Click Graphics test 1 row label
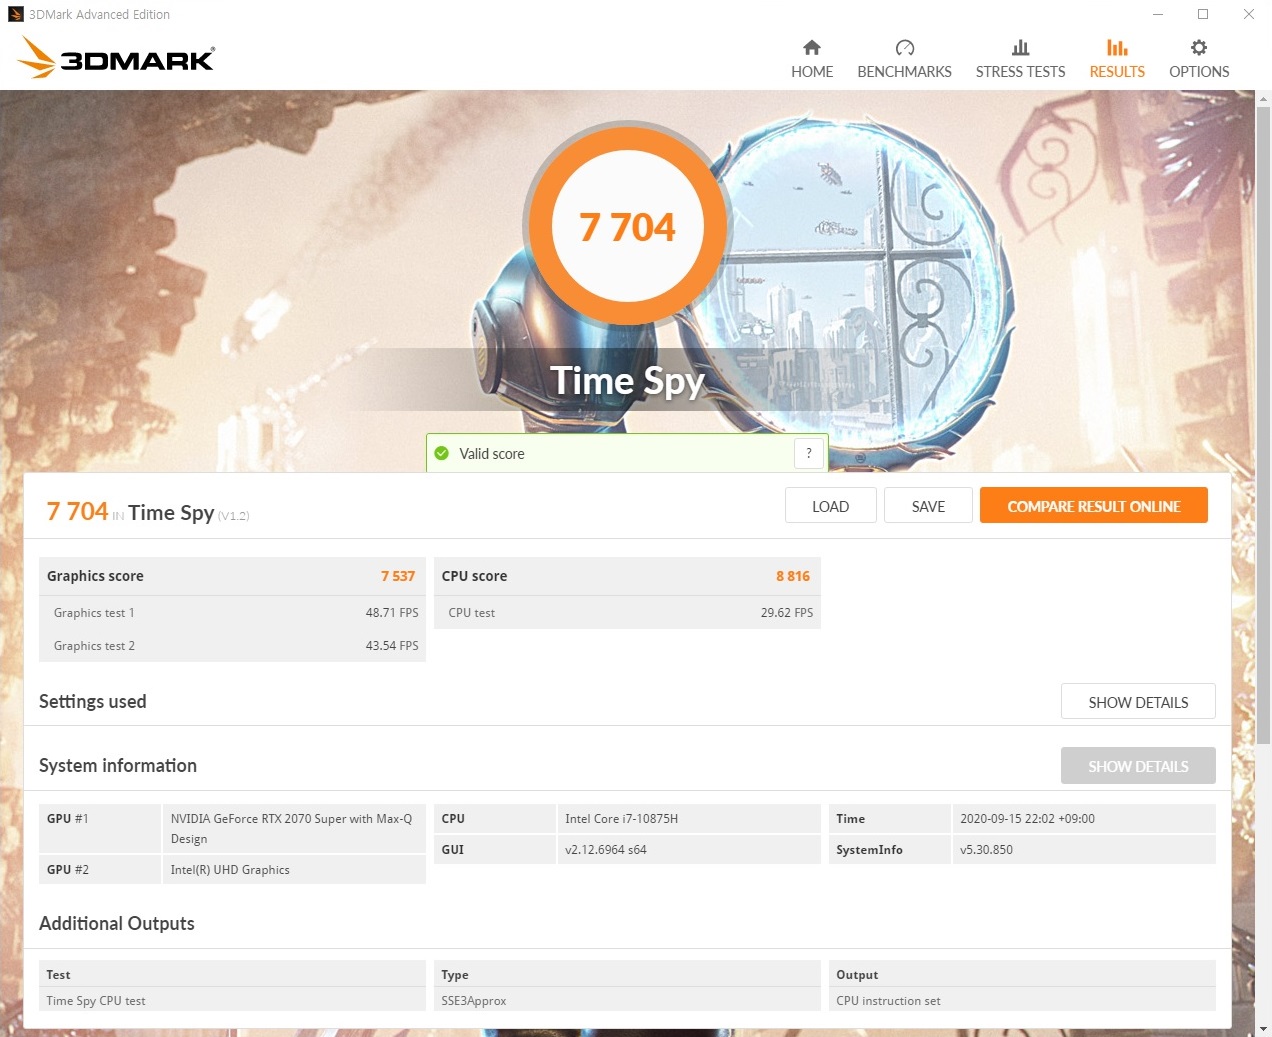Viewport: 1272px width, 1037px height. pyautogui.click(x=94, y=612)
